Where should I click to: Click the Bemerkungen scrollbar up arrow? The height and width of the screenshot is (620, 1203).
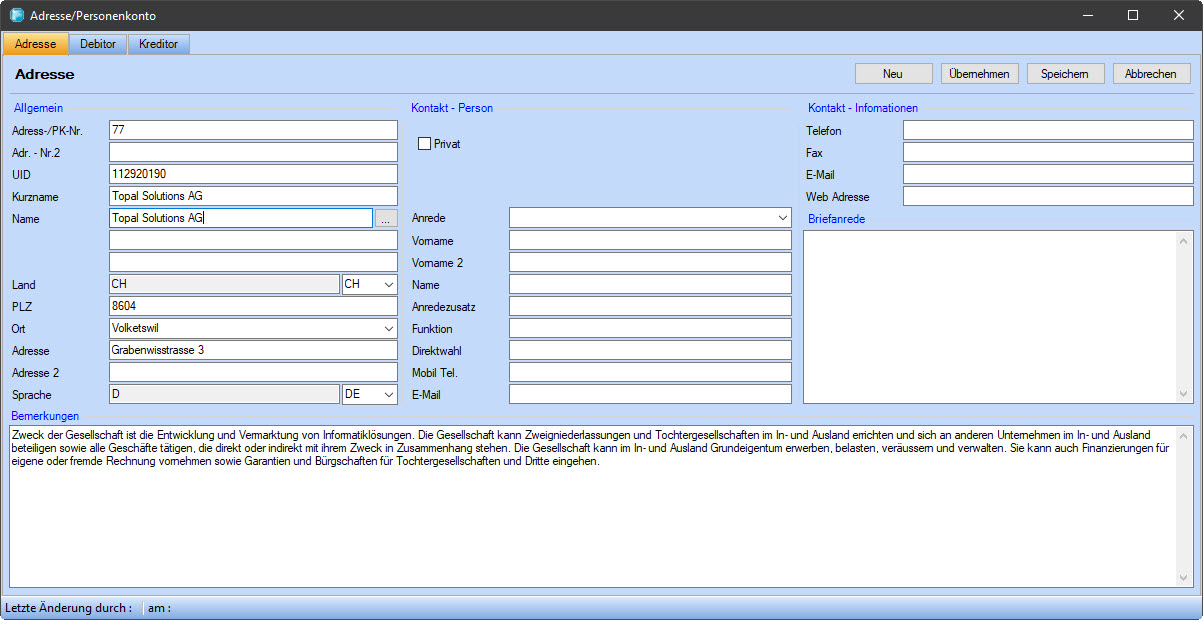(x=1186, y=435)
